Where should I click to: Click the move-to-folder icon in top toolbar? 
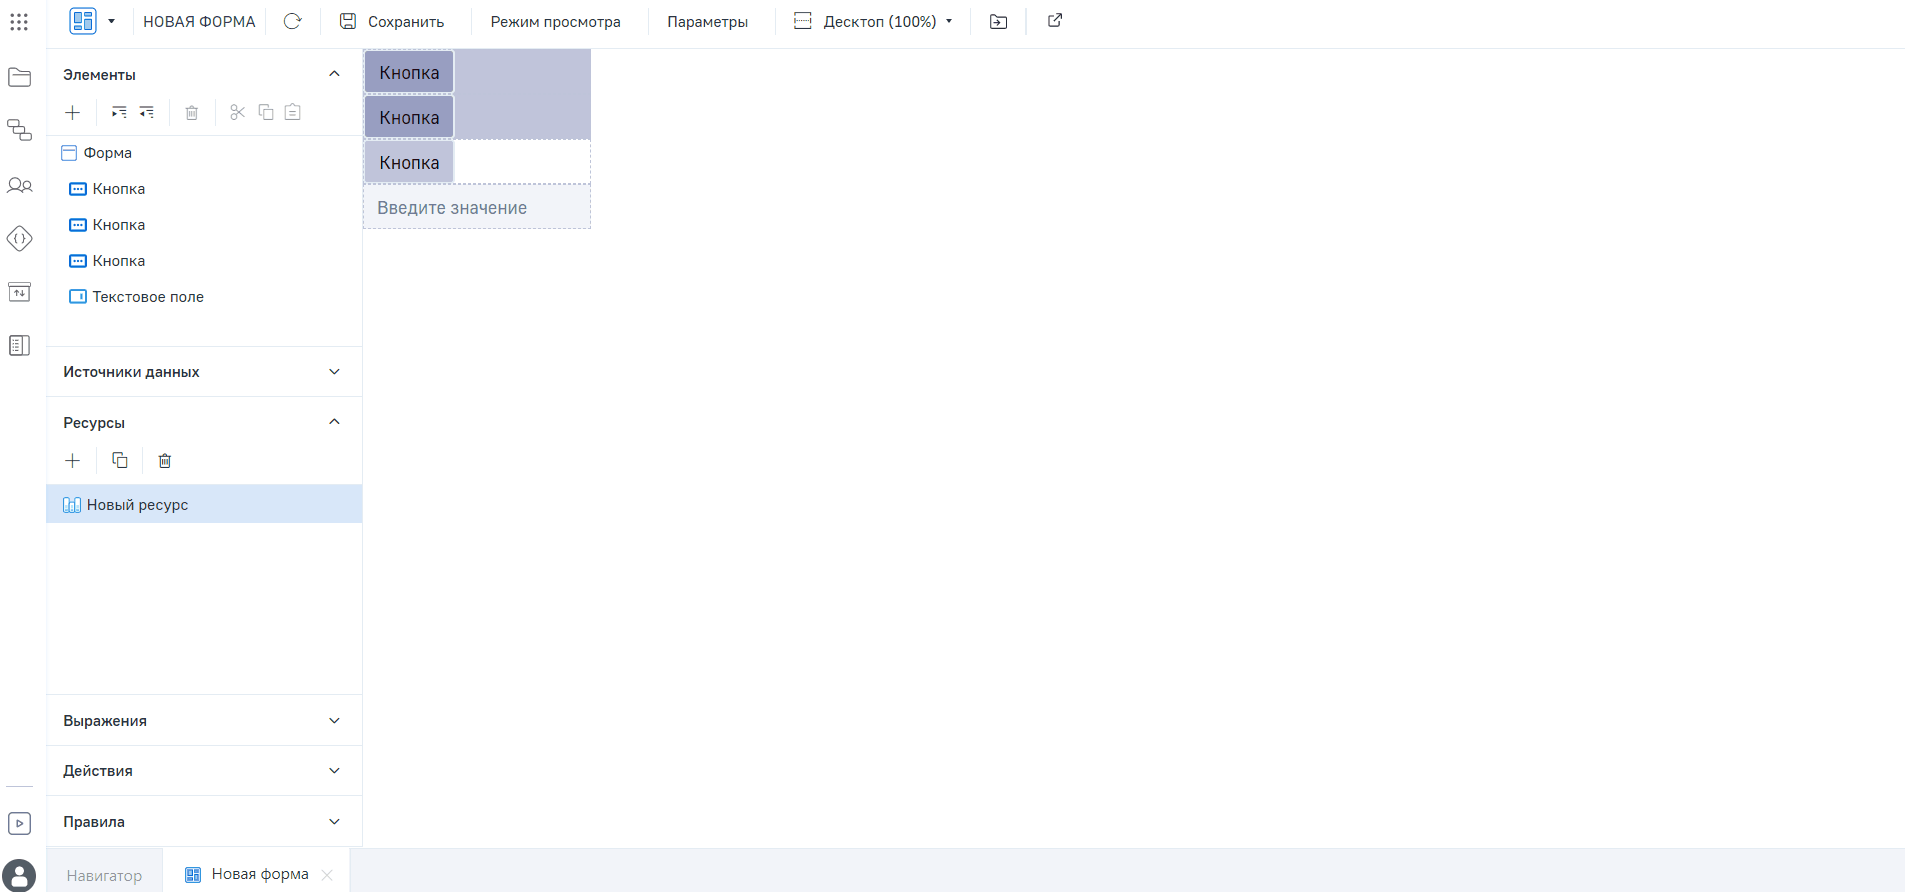point(998,21)
